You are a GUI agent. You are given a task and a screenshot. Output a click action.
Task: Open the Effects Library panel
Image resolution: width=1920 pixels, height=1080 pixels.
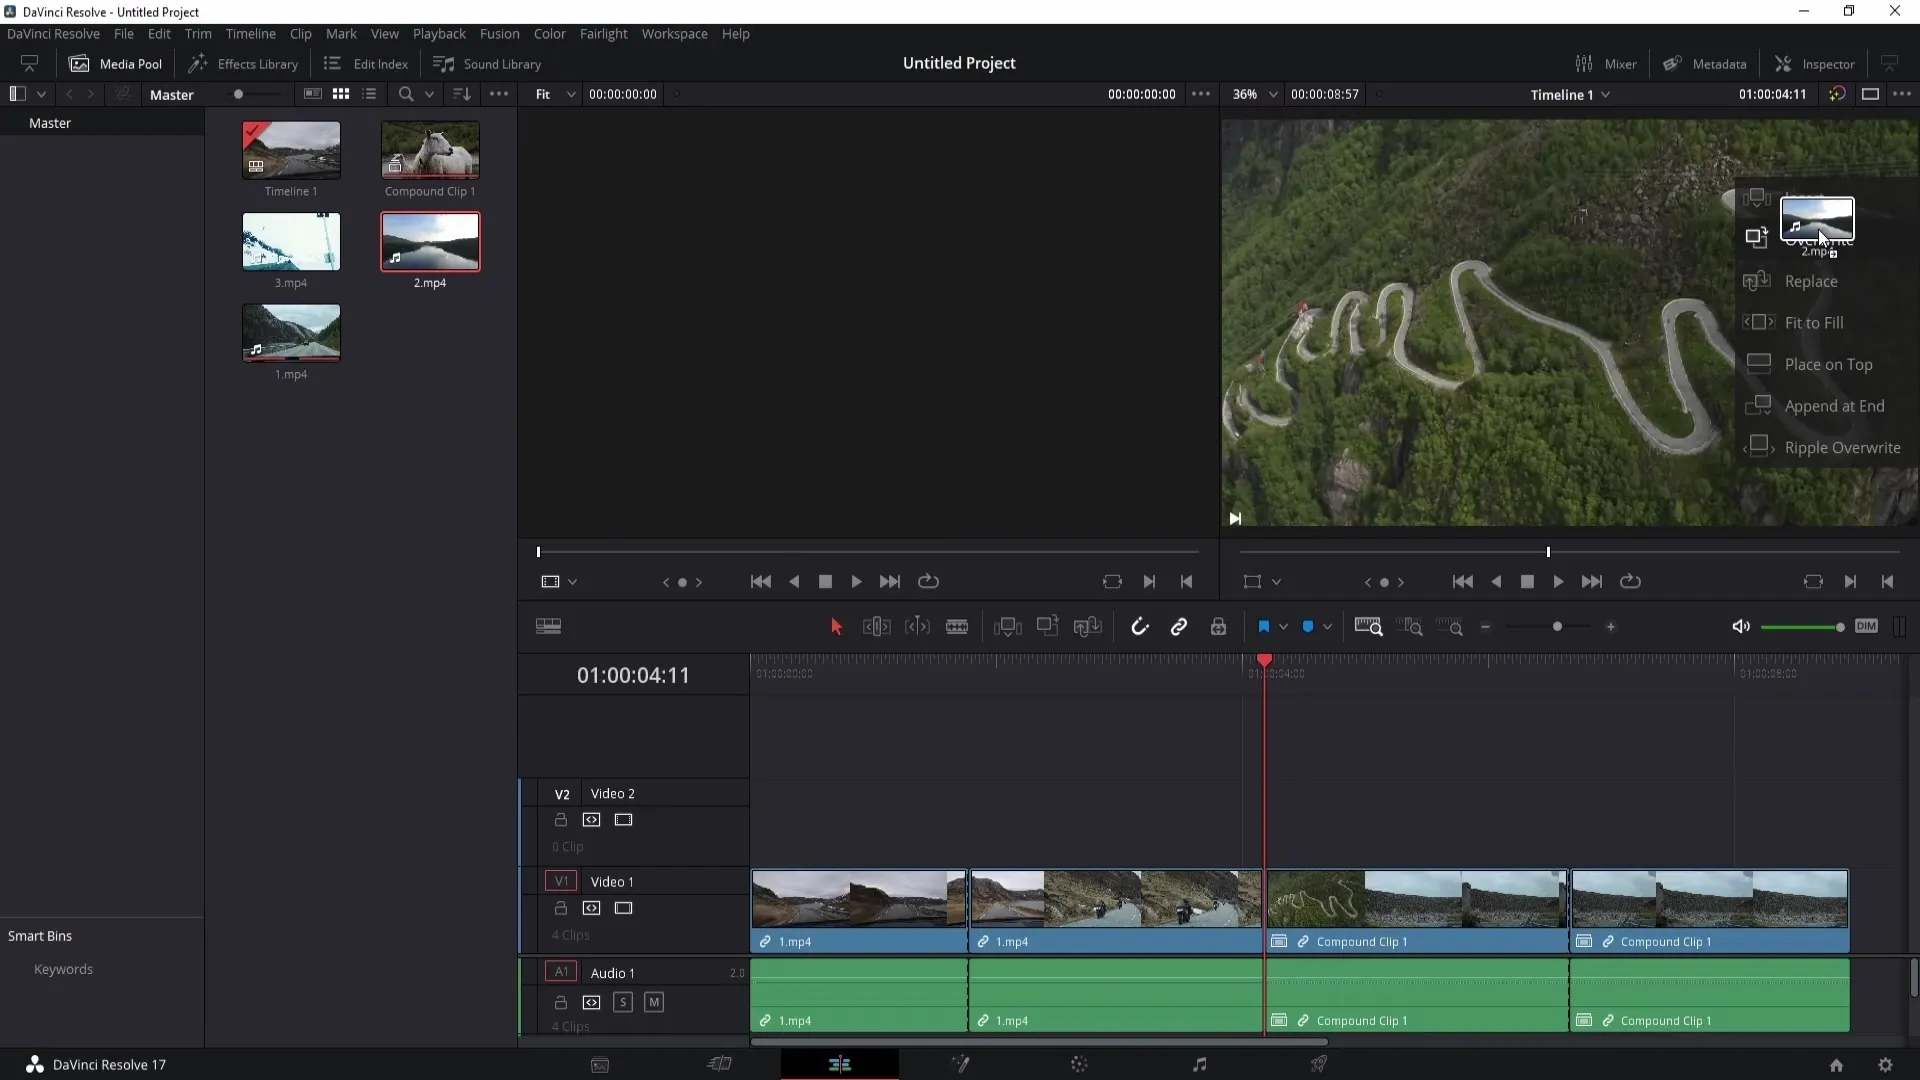tap(243, 63)
